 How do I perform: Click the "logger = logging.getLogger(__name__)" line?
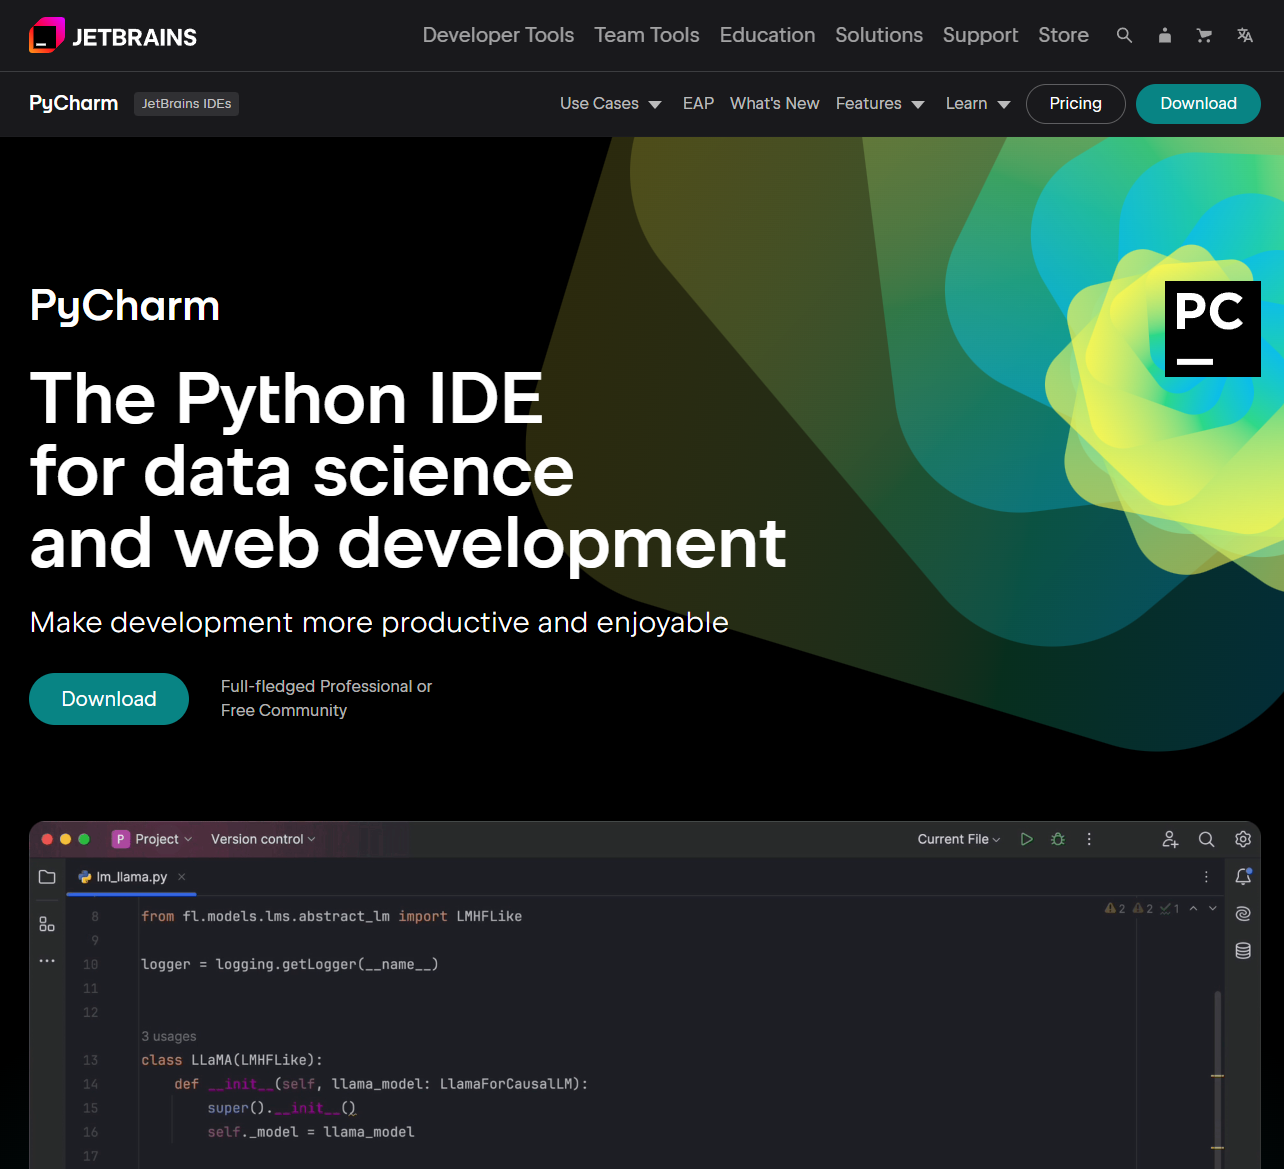click(x=290, y=964)
